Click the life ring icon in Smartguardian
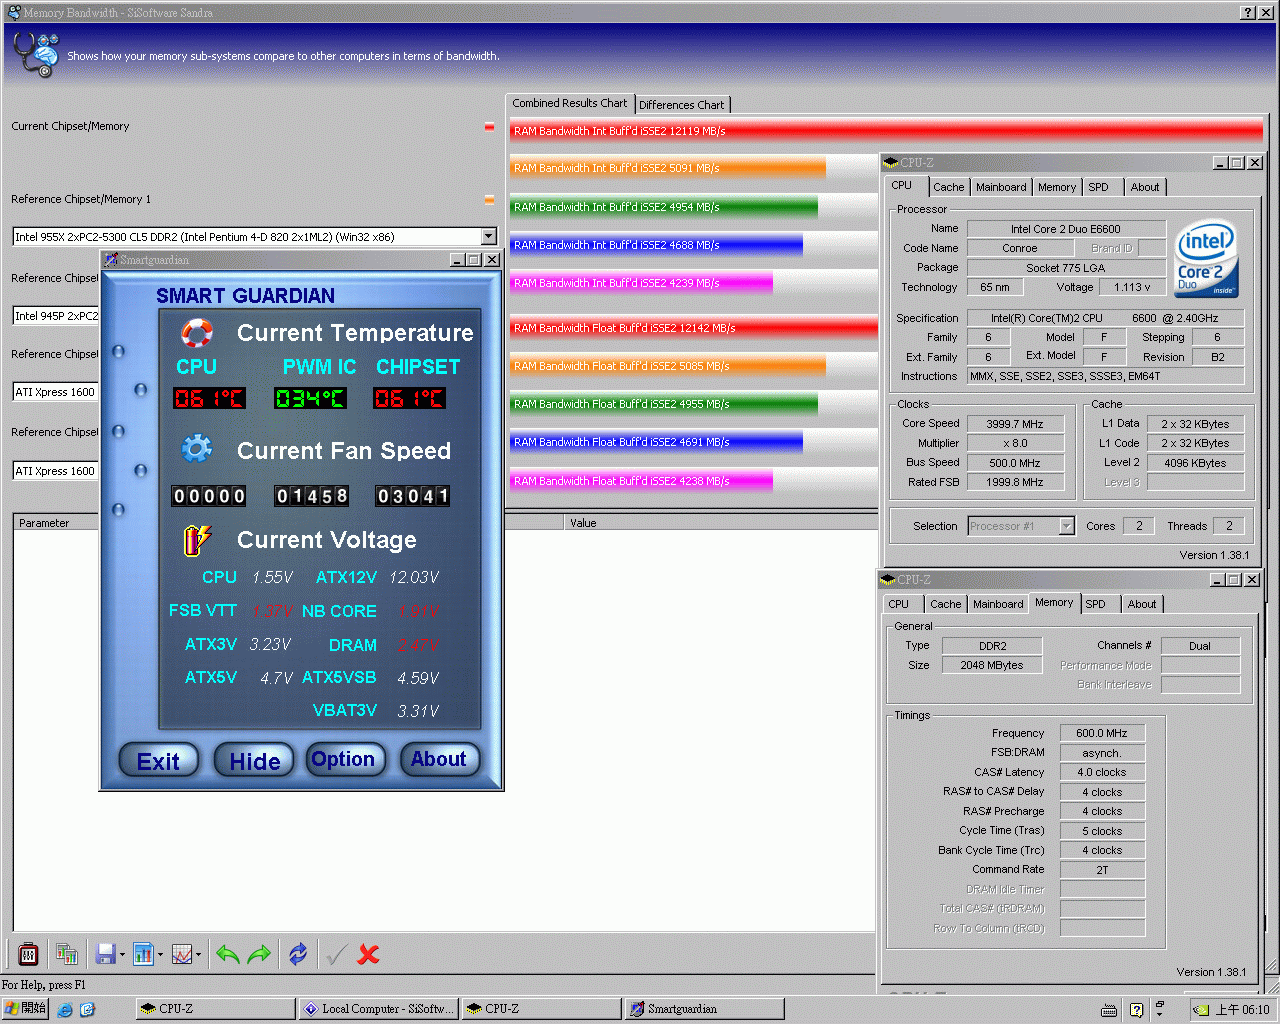This screenshot has width=1280, height=1024. click(x=197, y=333)
